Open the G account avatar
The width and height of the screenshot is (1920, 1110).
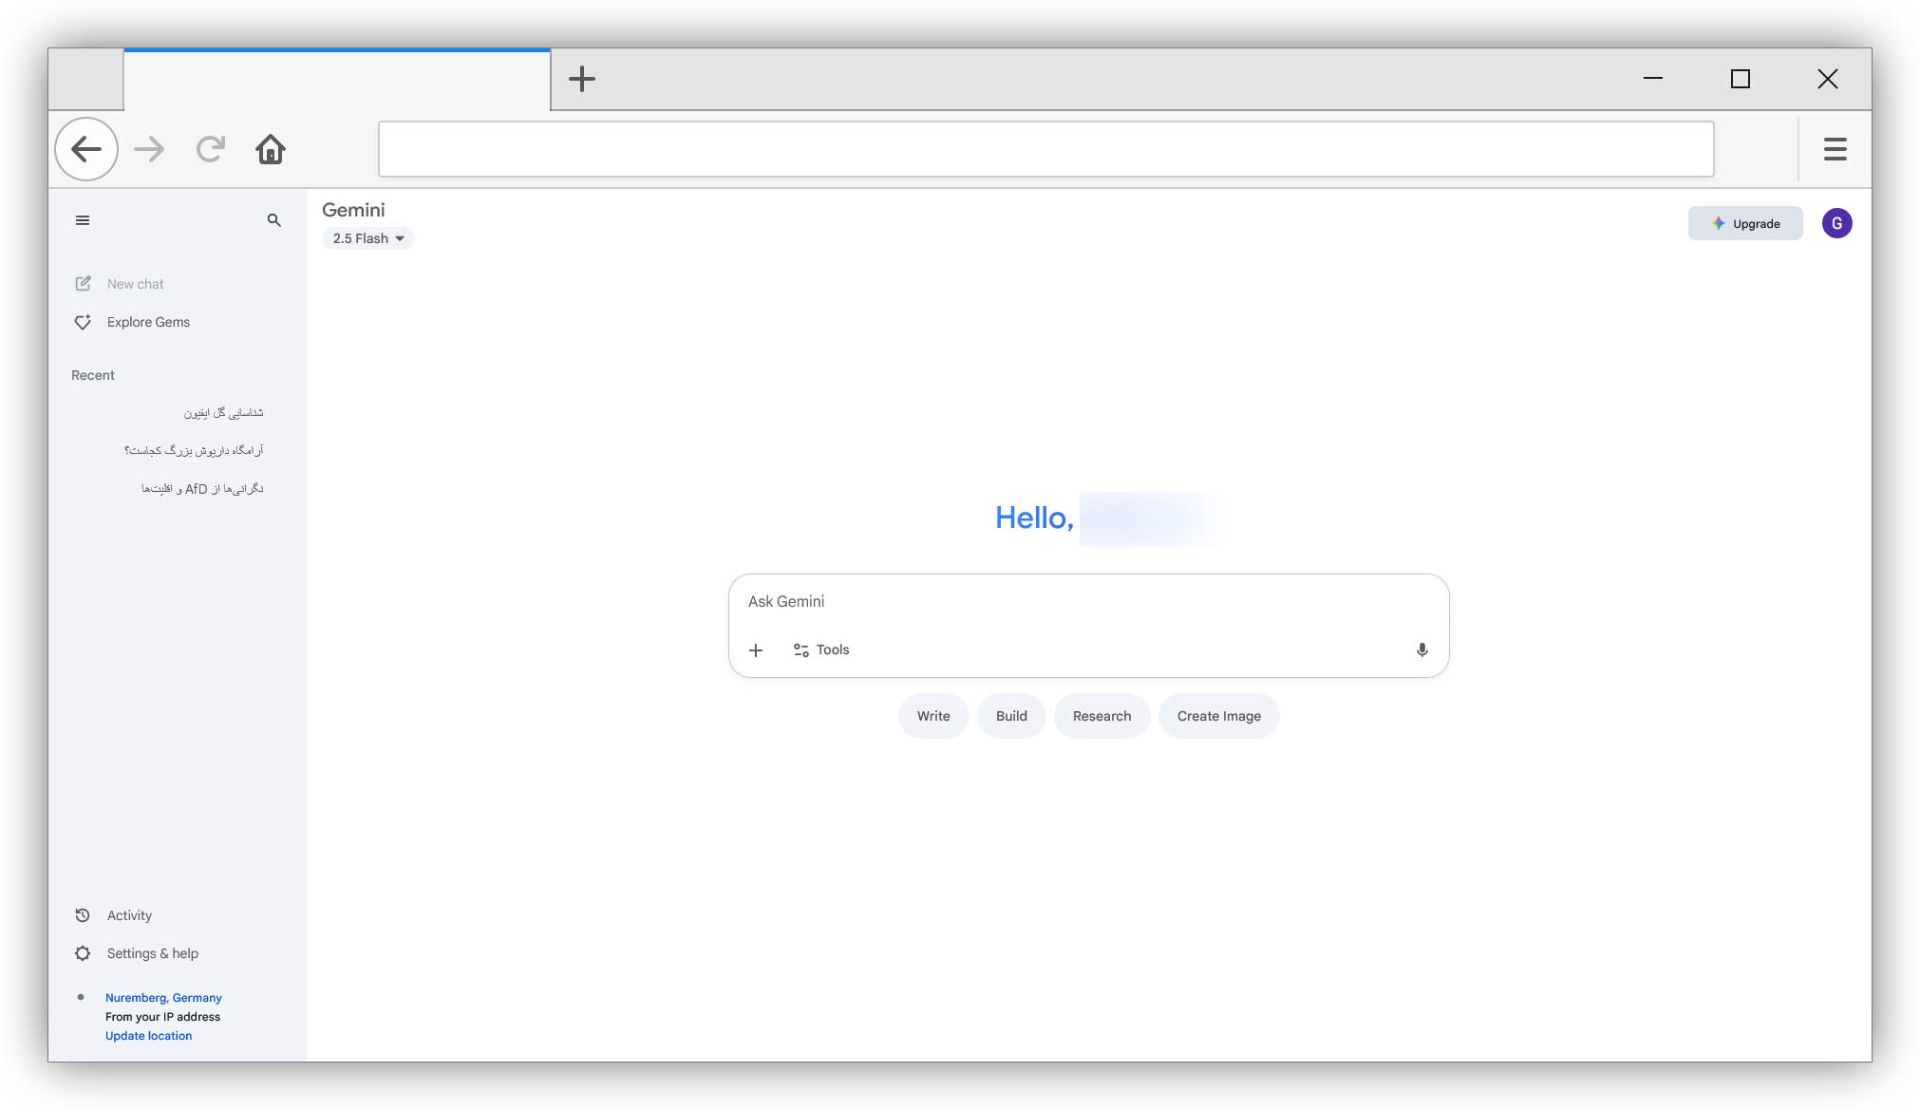1836,223
